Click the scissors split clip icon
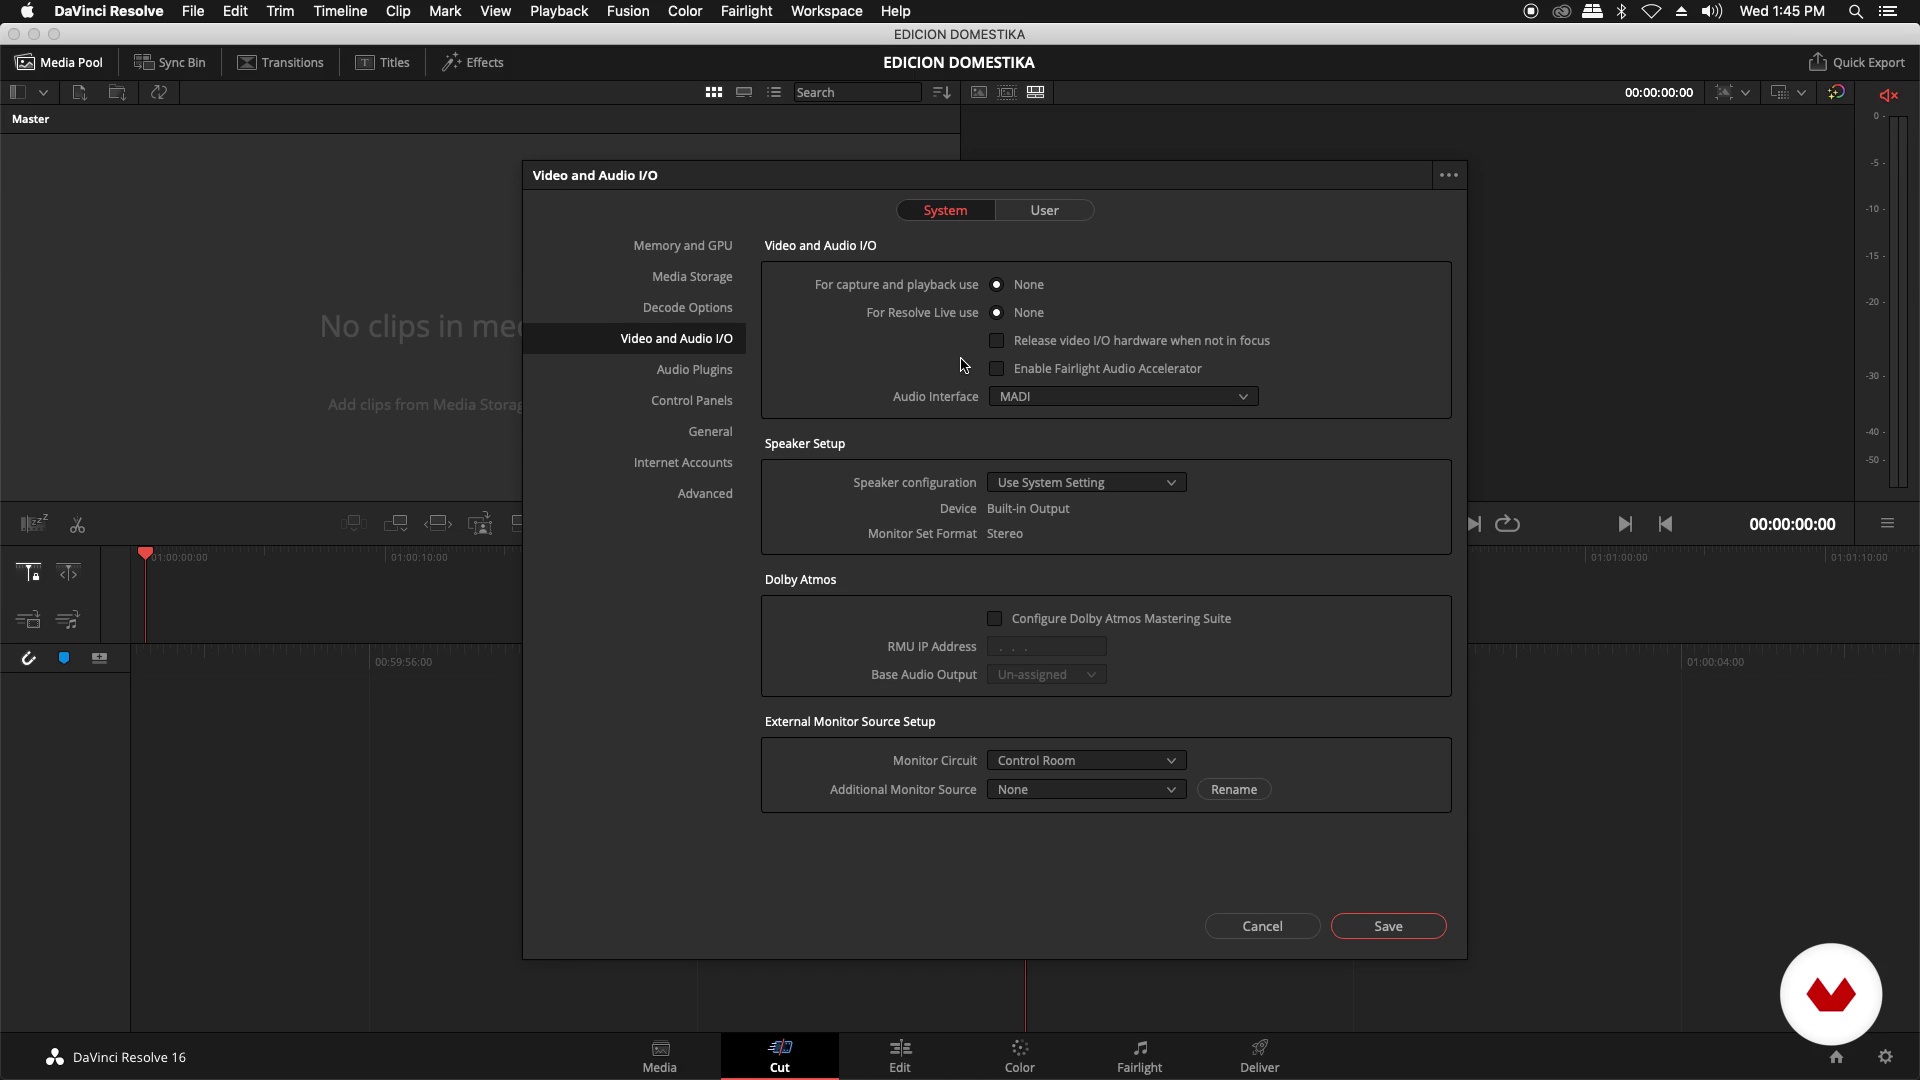 [77, 524]
